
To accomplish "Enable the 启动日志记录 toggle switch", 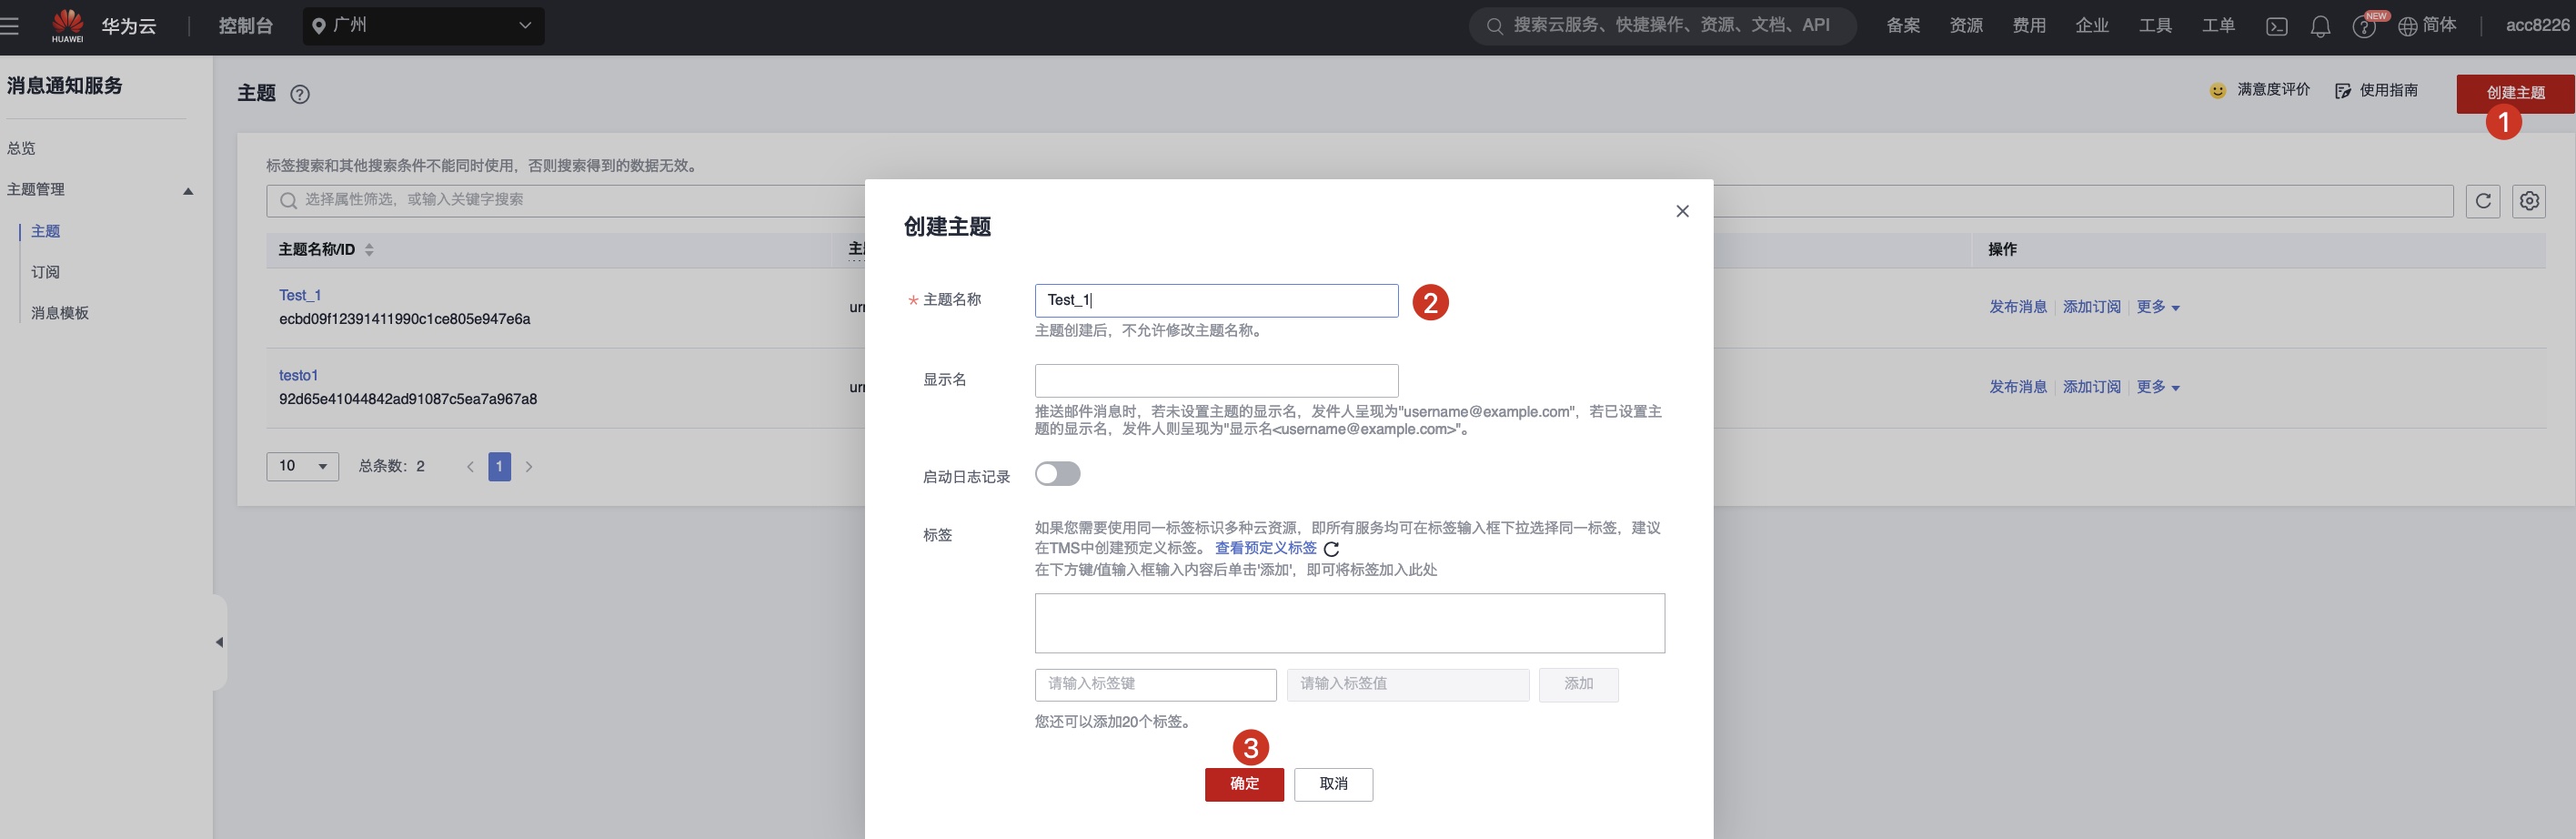I will [1058, 473].
